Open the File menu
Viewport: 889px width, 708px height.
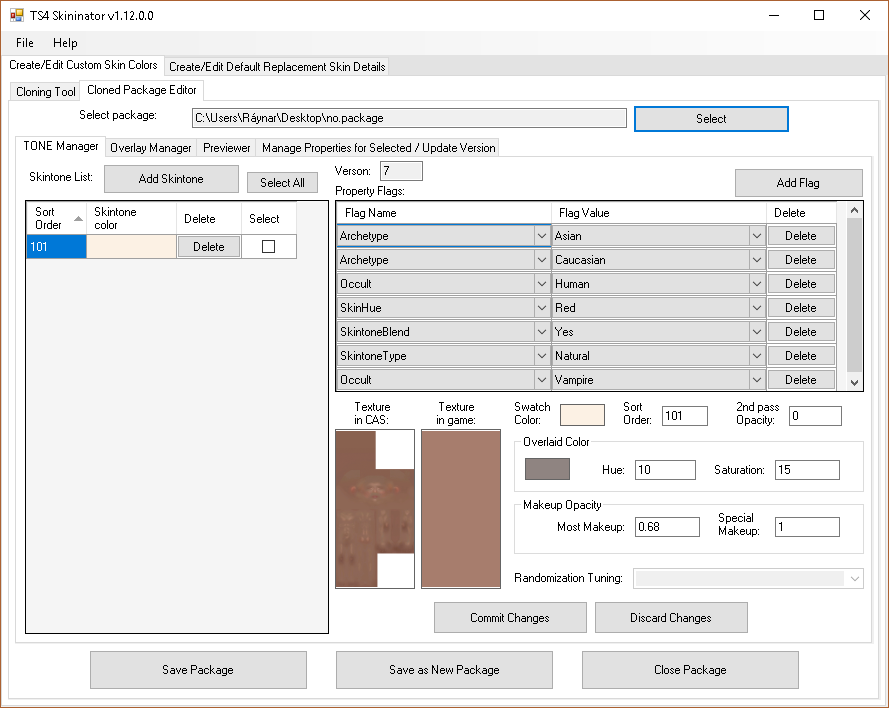pyautogui.click(x=24, y=43)
